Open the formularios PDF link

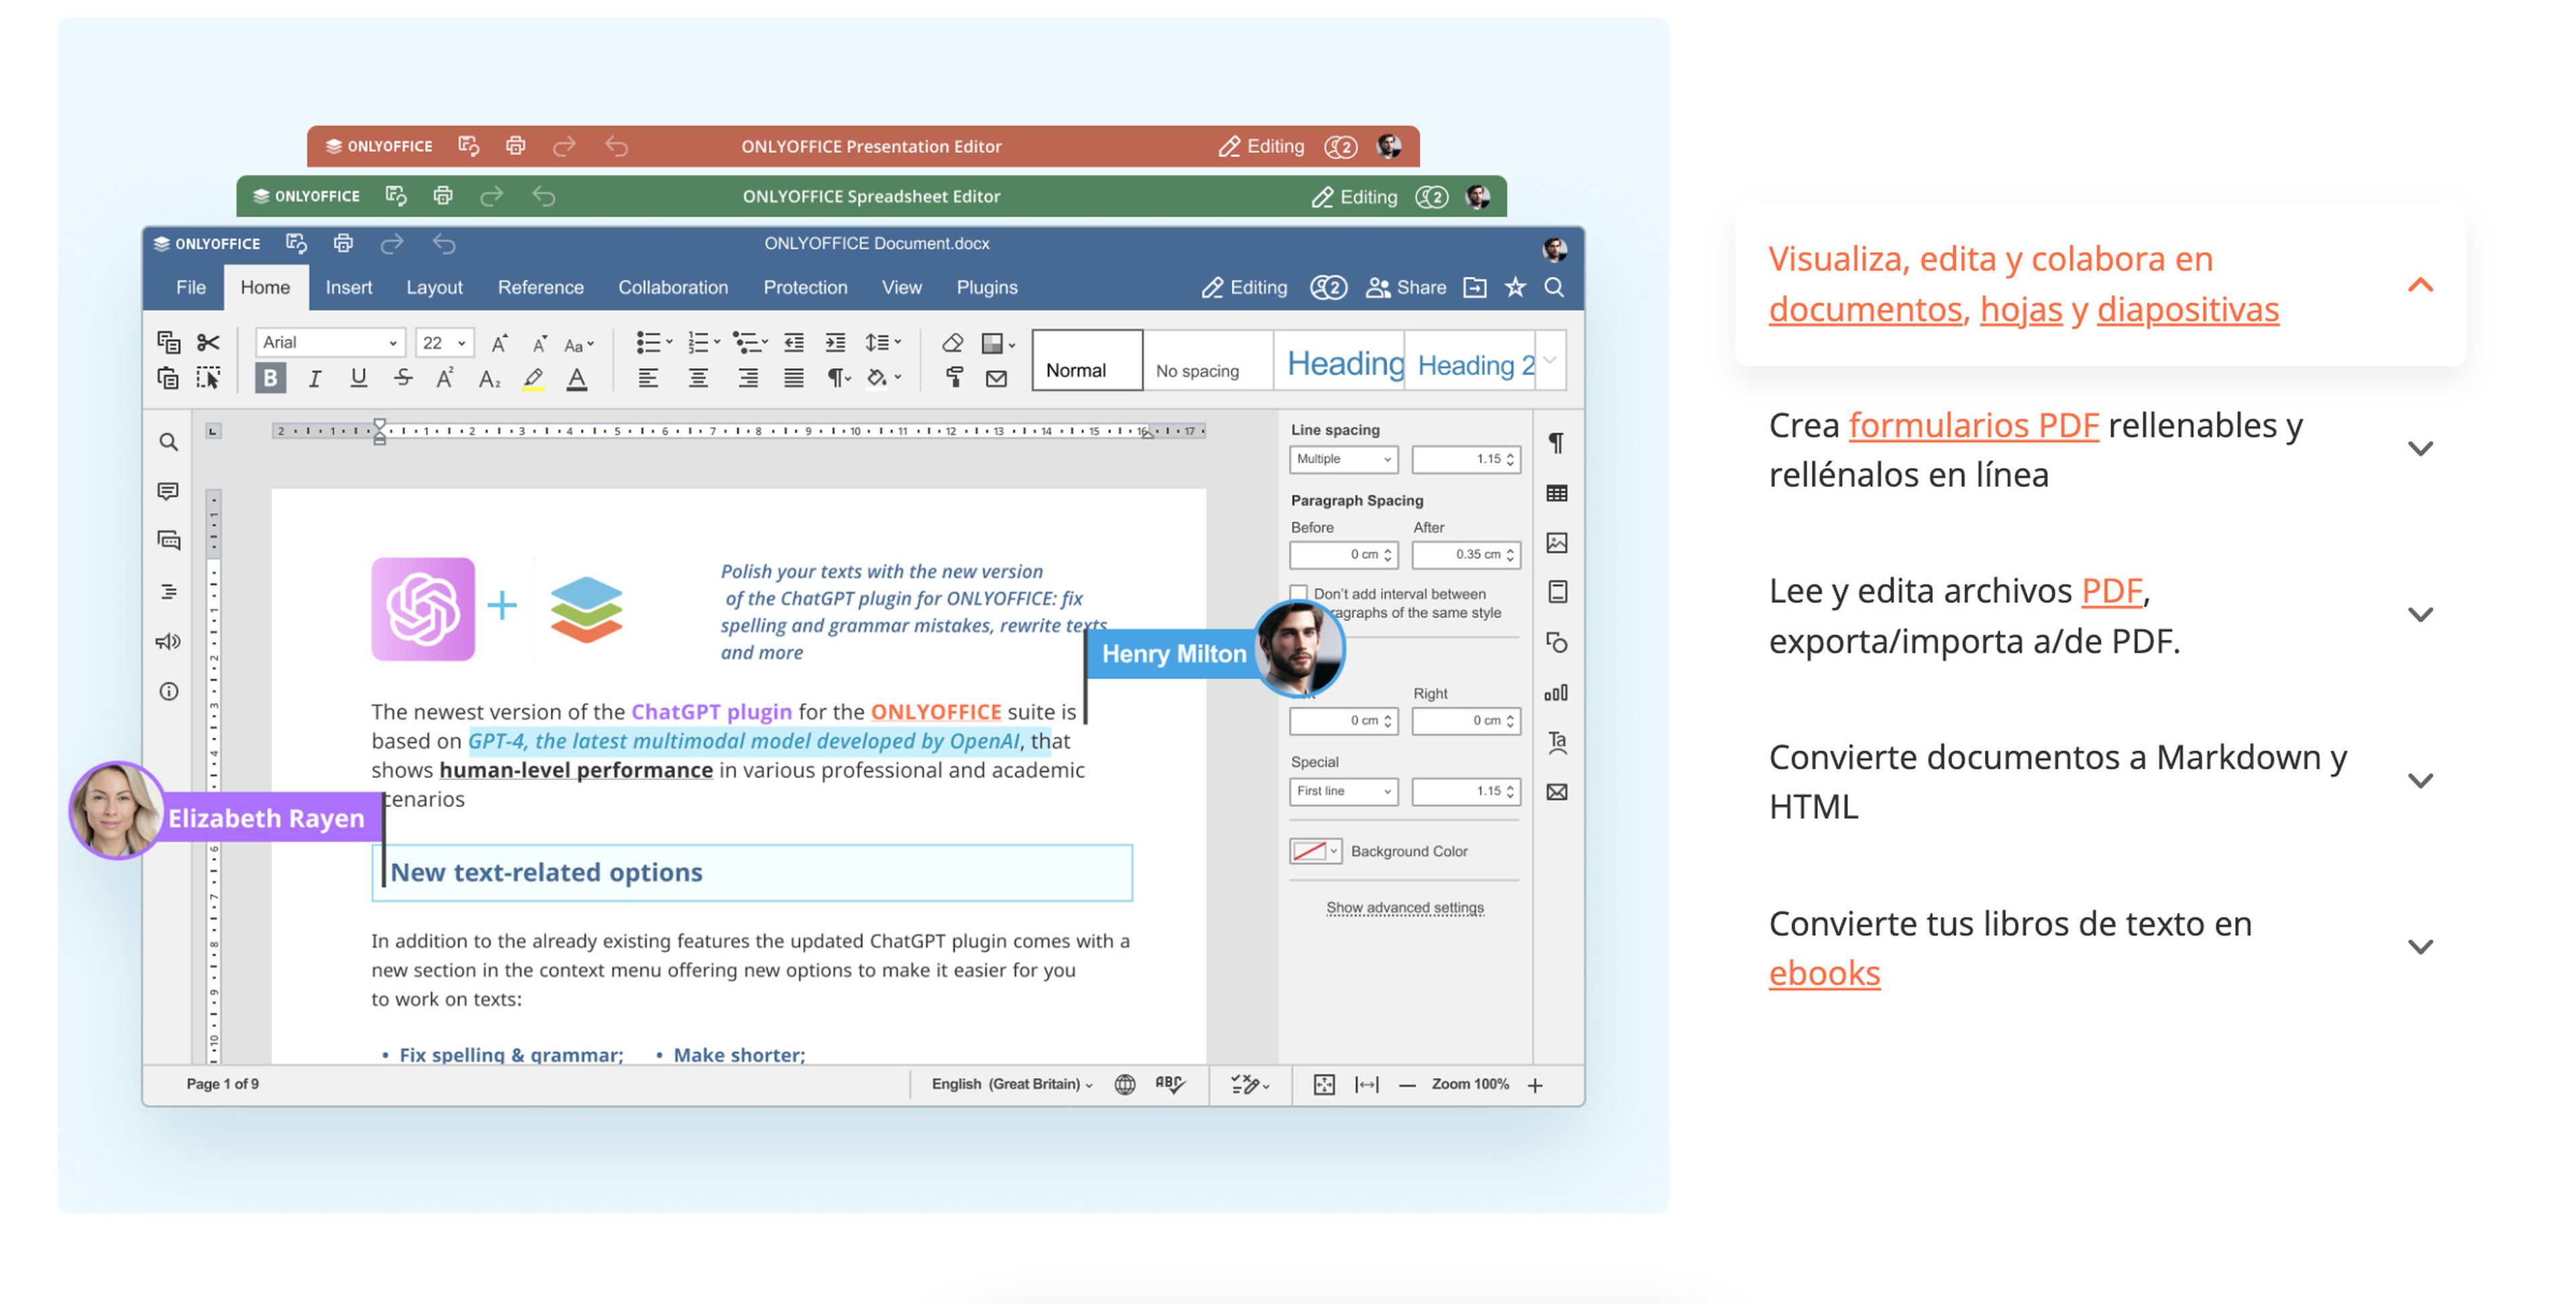coord(1973,425)
